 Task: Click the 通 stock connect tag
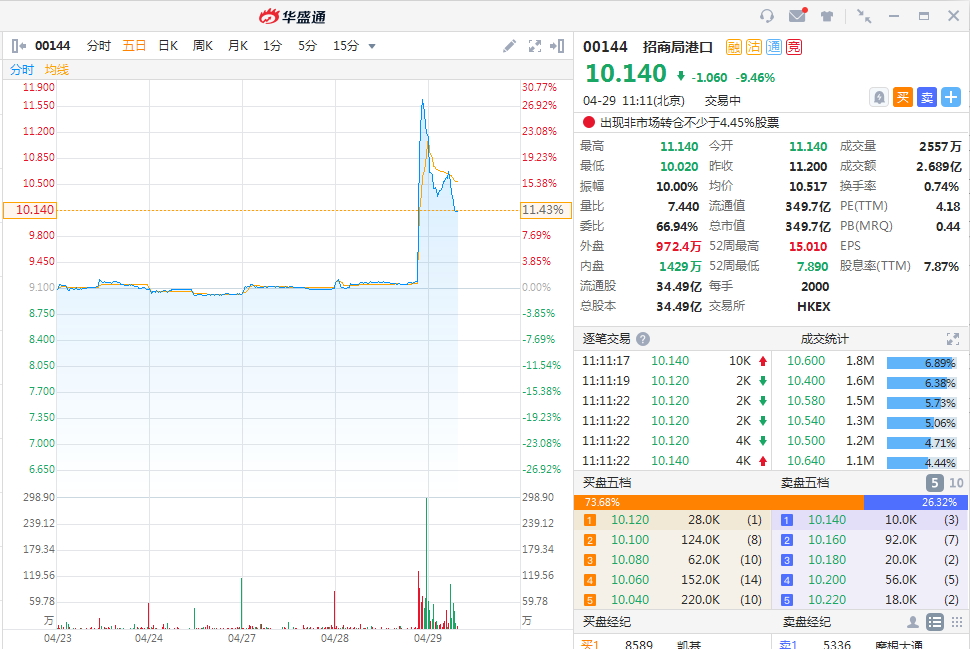[x=774, y=47]
